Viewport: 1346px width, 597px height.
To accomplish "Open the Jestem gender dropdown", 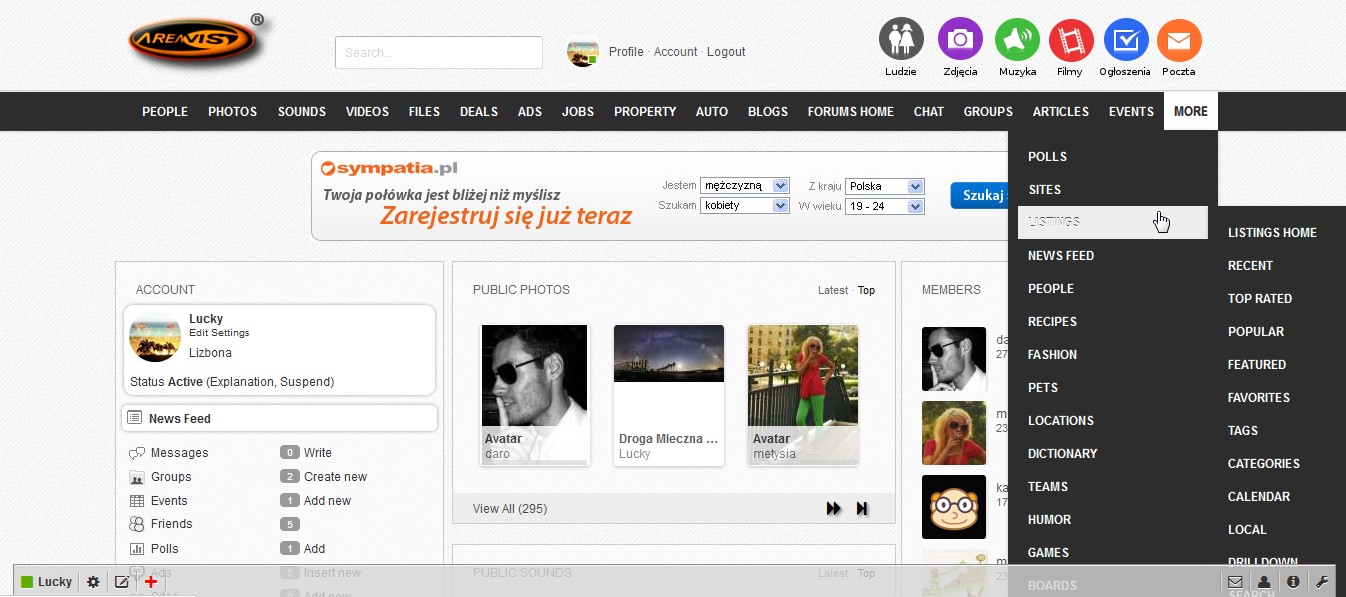I will click(x=745, y=186).
